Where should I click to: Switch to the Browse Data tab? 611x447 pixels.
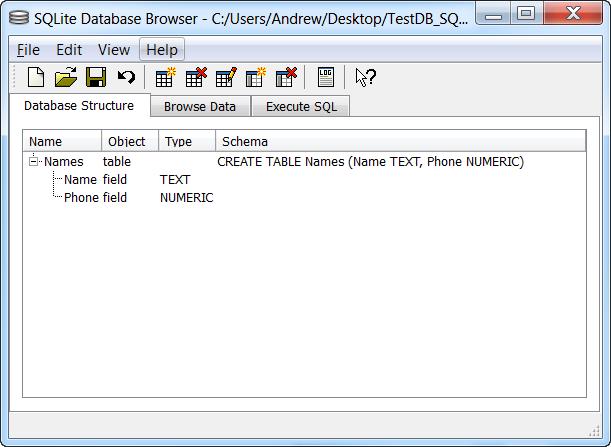pos(200,106)
